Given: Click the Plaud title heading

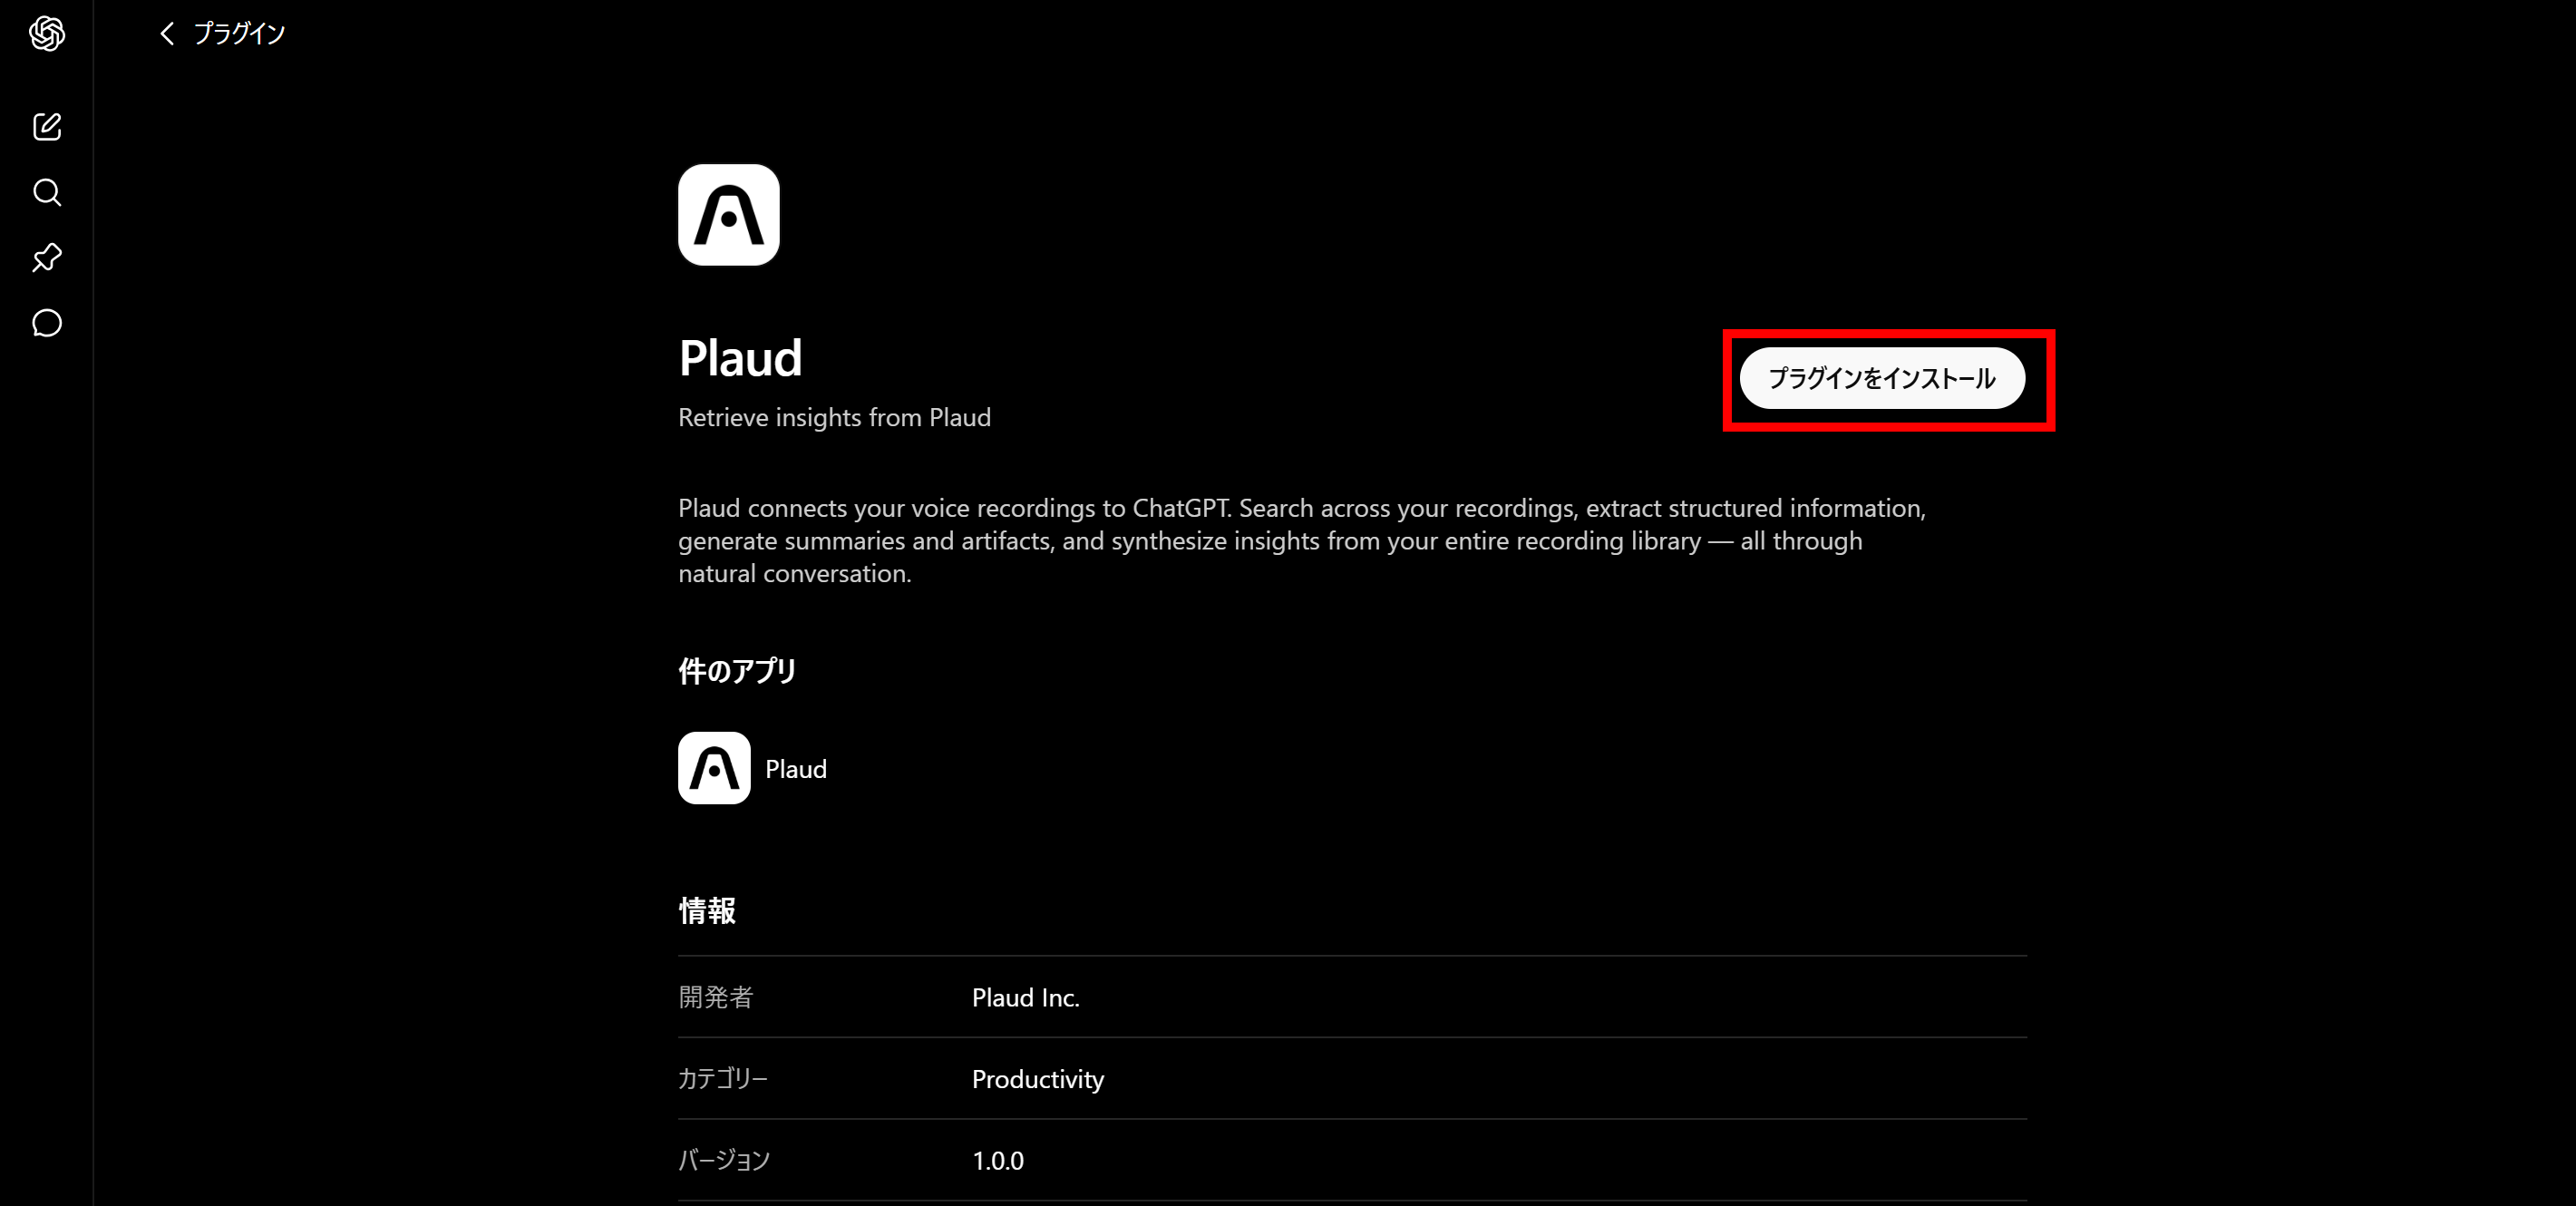Looking at the screenshot, I should (740, 358).
